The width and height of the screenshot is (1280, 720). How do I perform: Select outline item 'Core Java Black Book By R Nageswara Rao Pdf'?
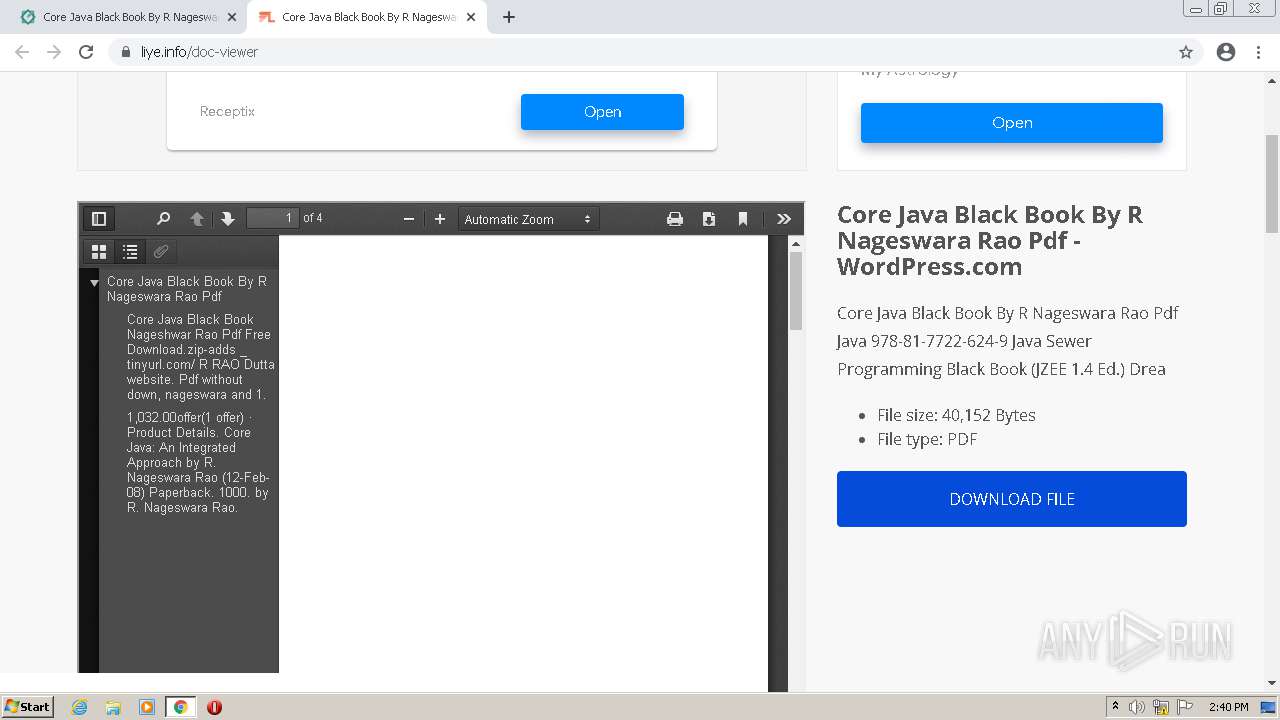point(187,289)
